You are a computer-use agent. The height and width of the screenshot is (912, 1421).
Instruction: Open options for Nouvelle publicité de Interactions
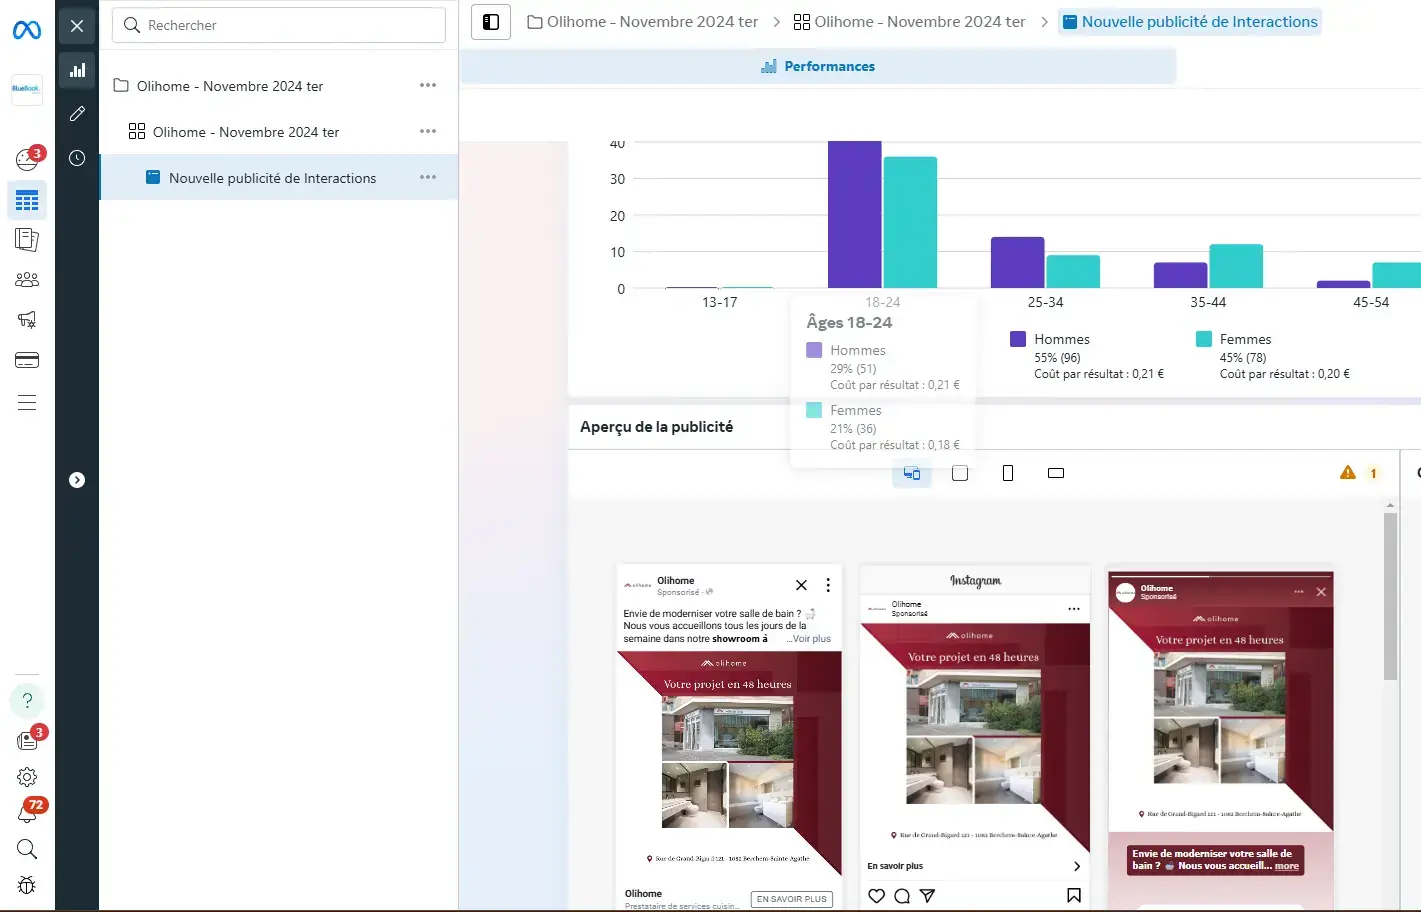428,178
